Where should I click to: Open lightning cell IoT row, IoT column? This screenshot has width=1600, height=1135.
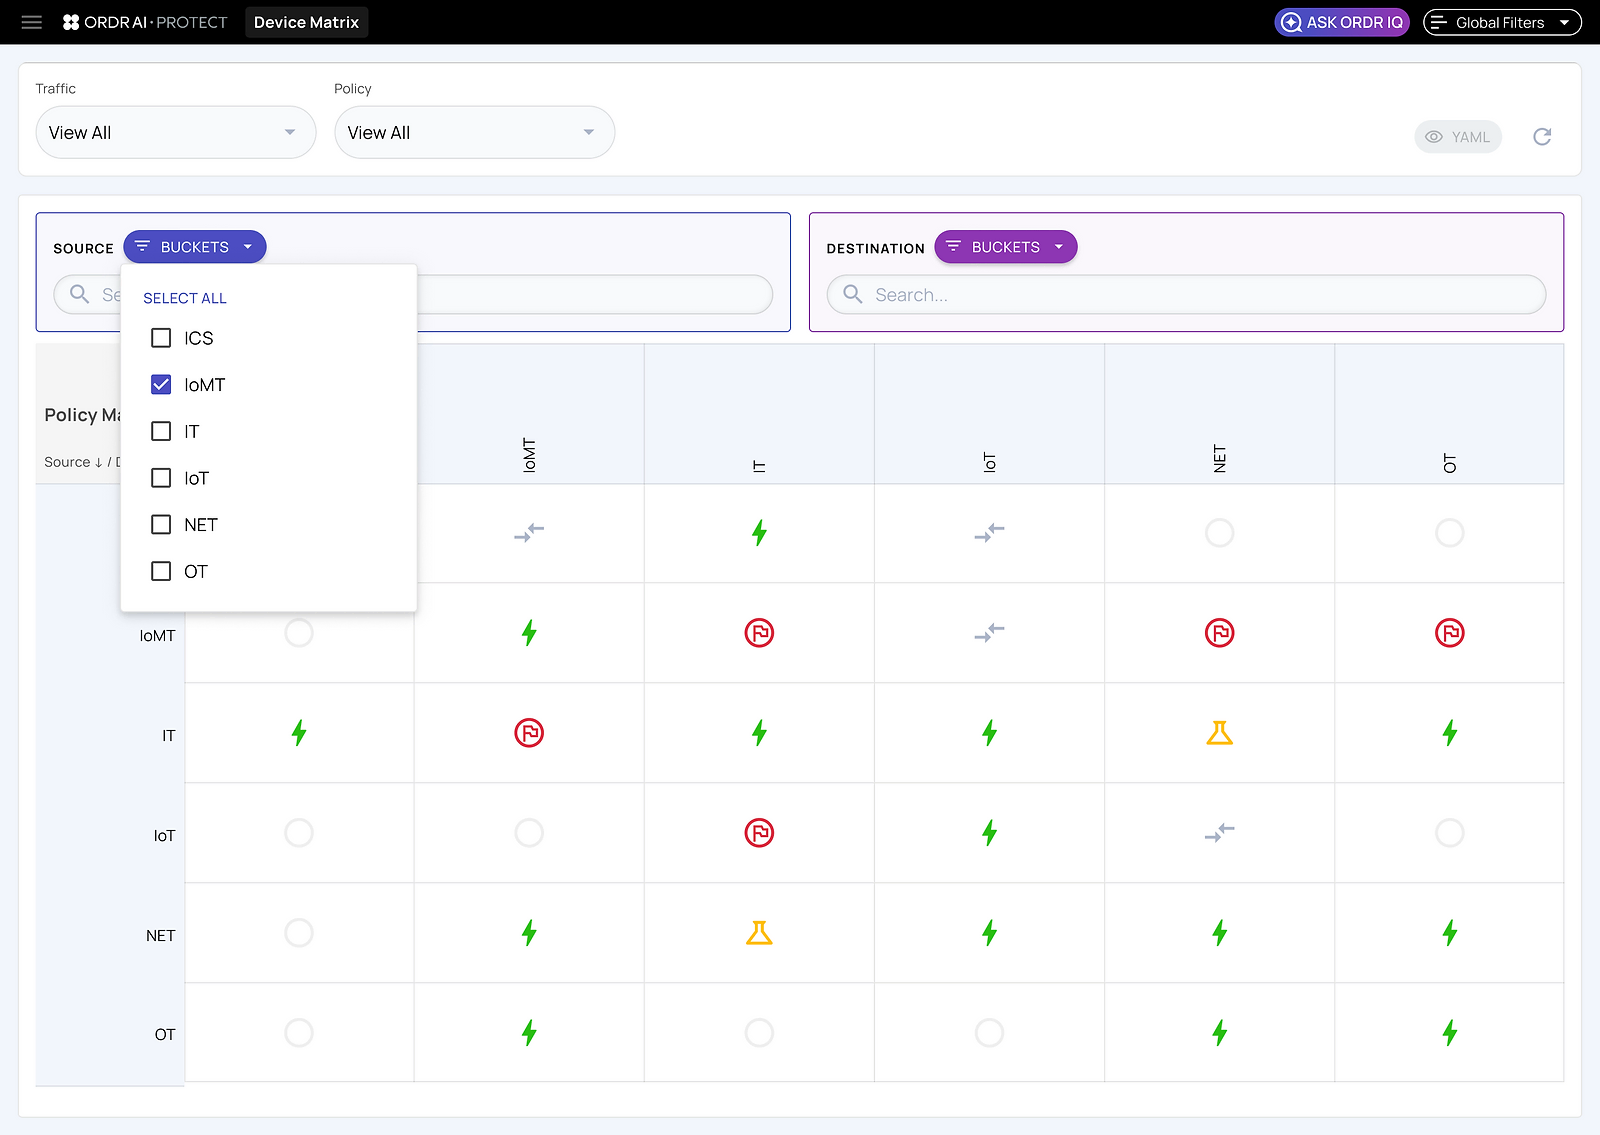(989, 833)
